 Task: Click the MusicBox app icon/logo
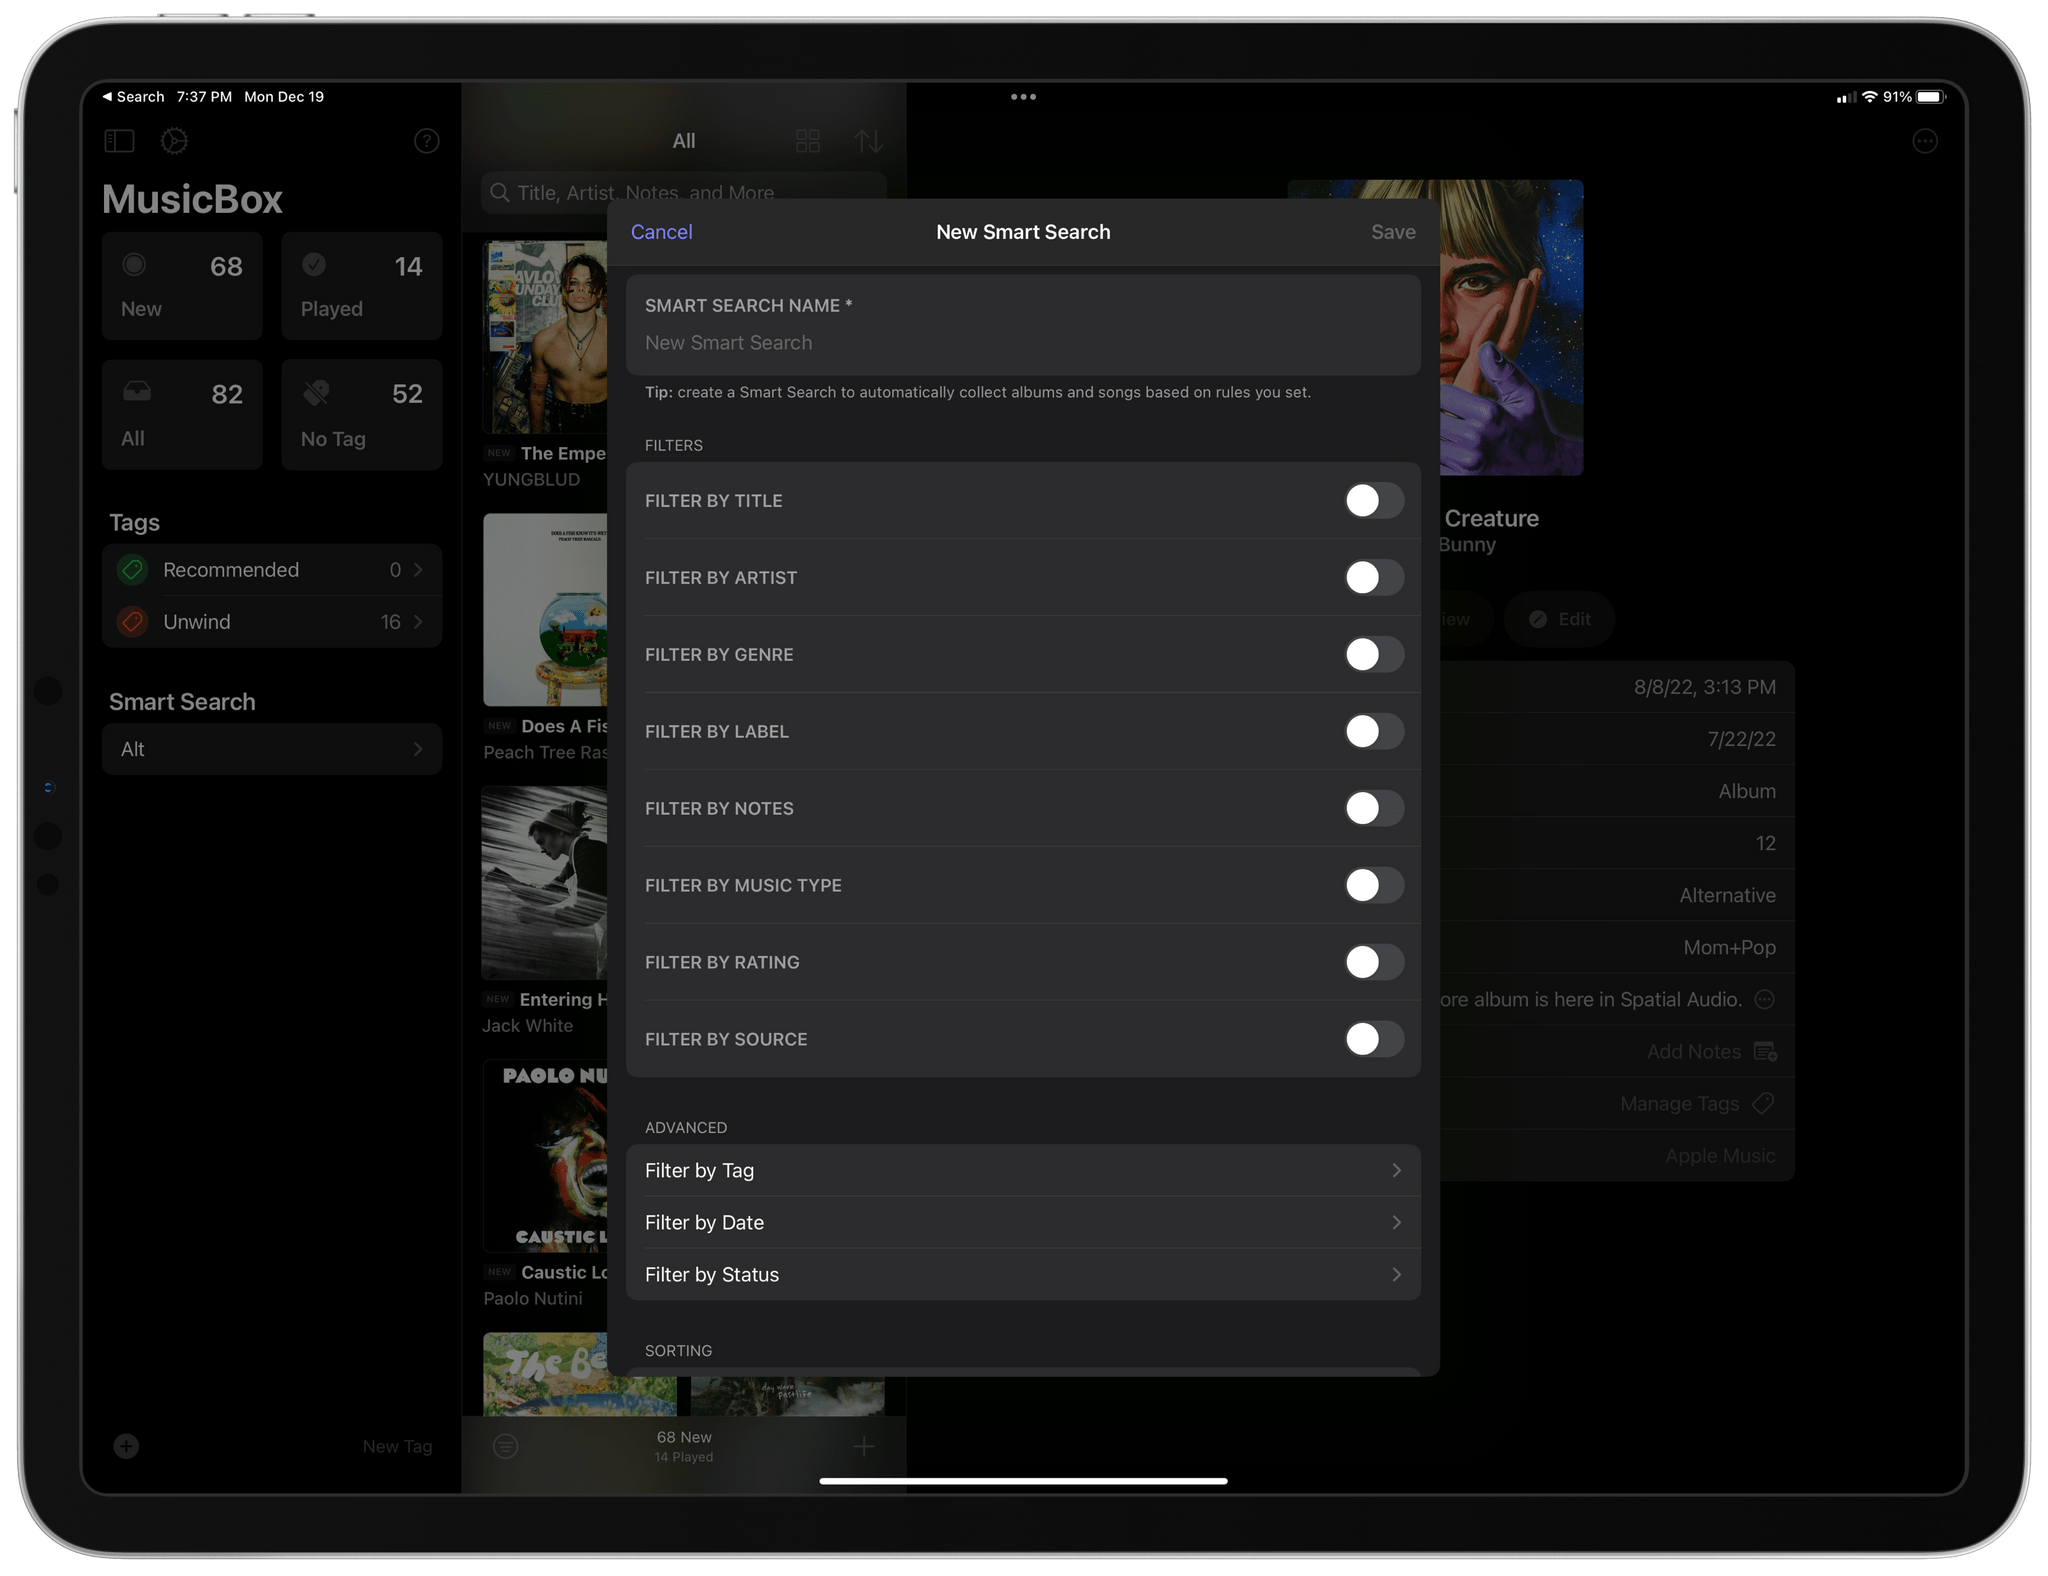[192, 197]
